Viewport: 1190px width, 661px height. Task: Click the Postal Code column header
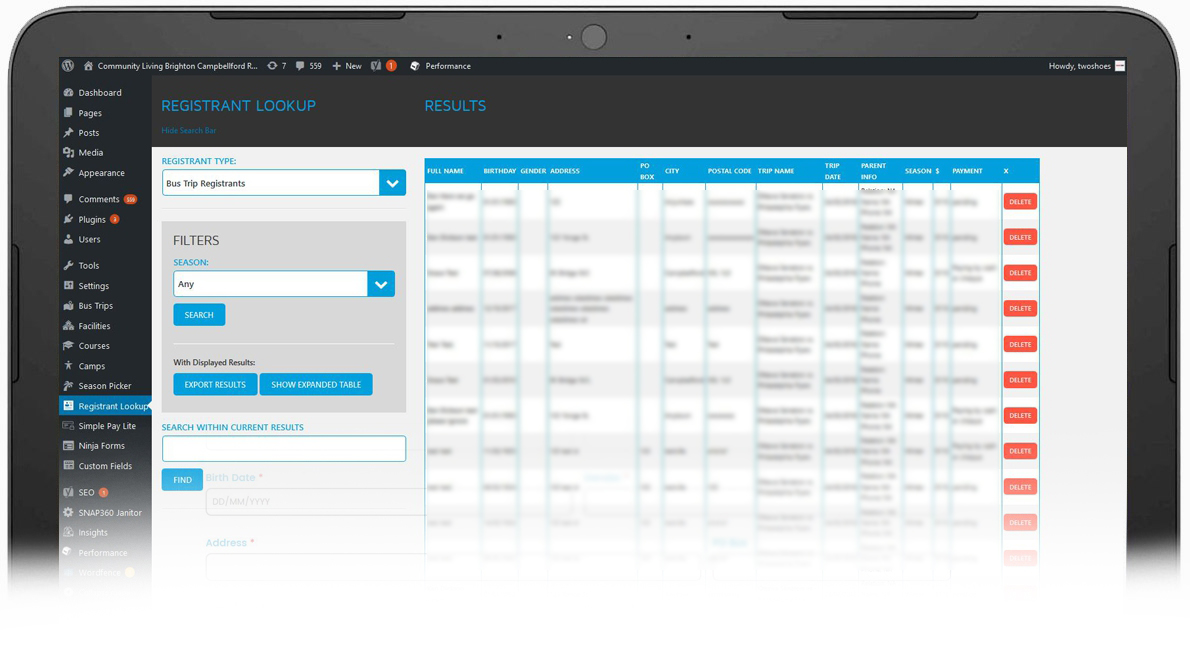(x=729, y=171)
